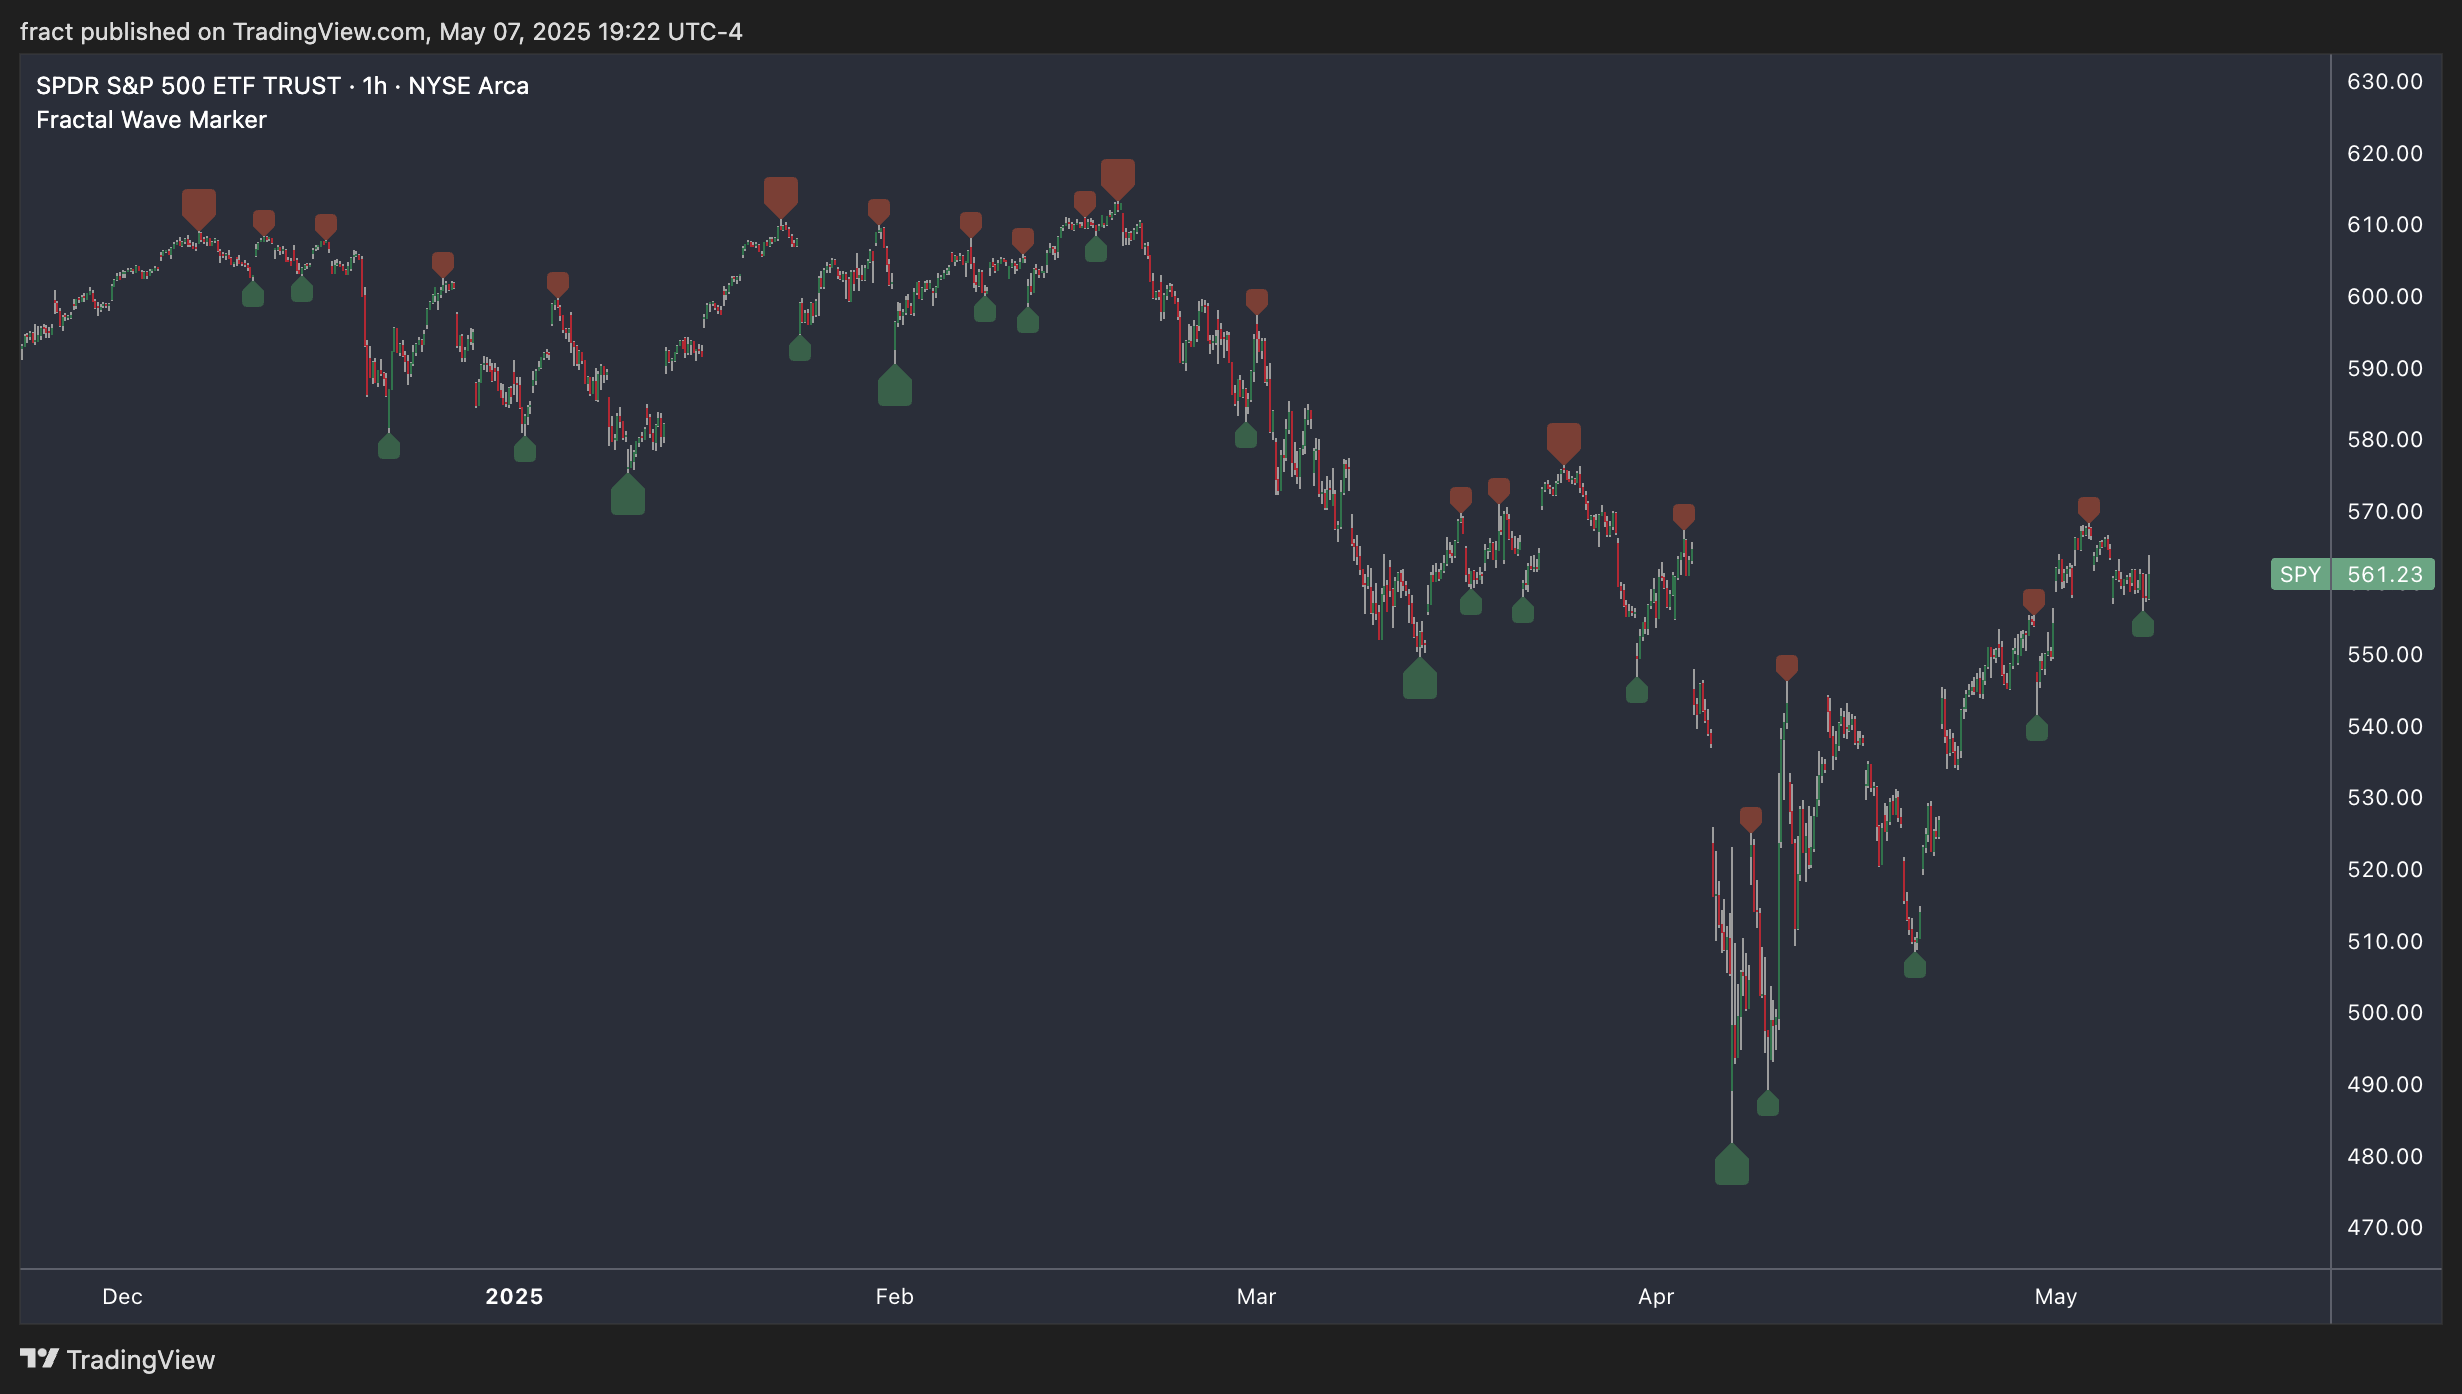Screen dimensions: 2462x1394
Task: Click the published-on TradingView.com header text
Action: 381,32
